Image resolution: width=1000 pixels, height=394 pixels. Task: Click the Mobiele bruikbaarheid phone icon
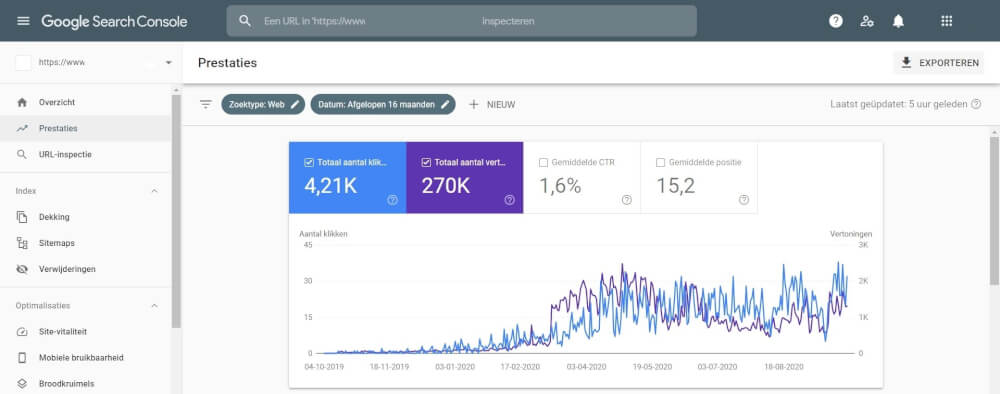22,358
